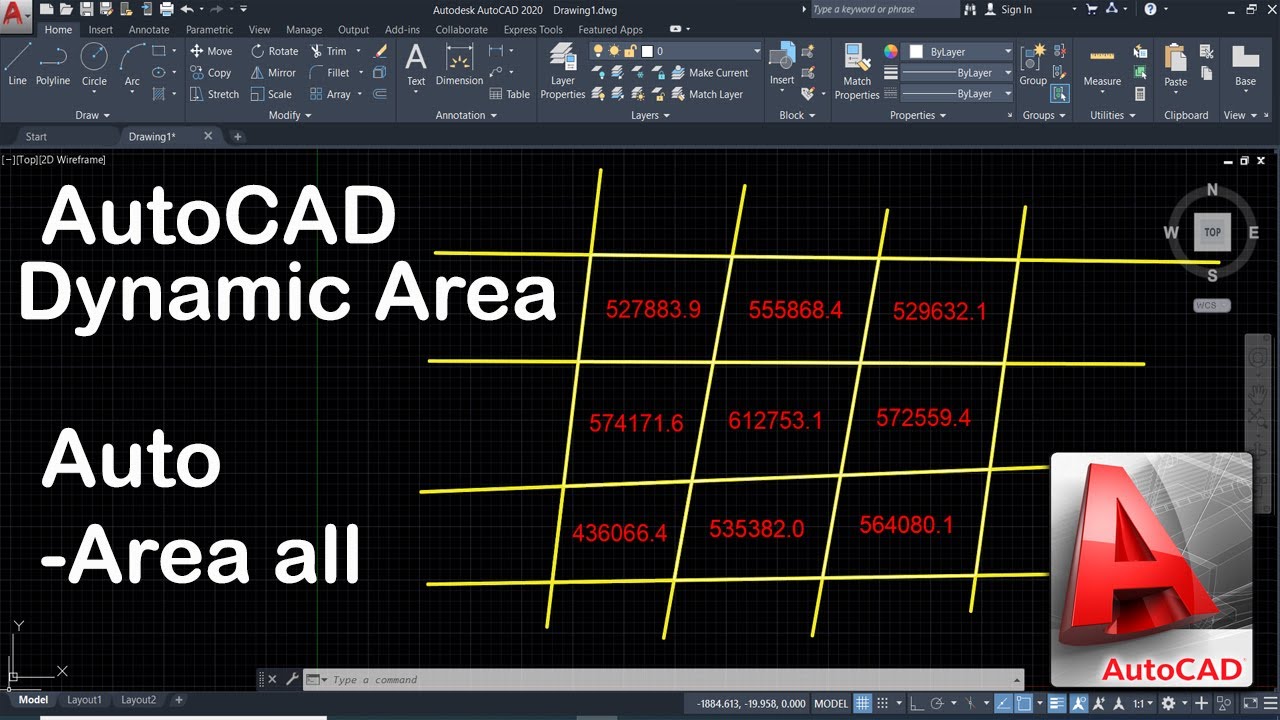Select the Mirror tool
This screenshot has width=1280, height=720.
coord(273,73)
